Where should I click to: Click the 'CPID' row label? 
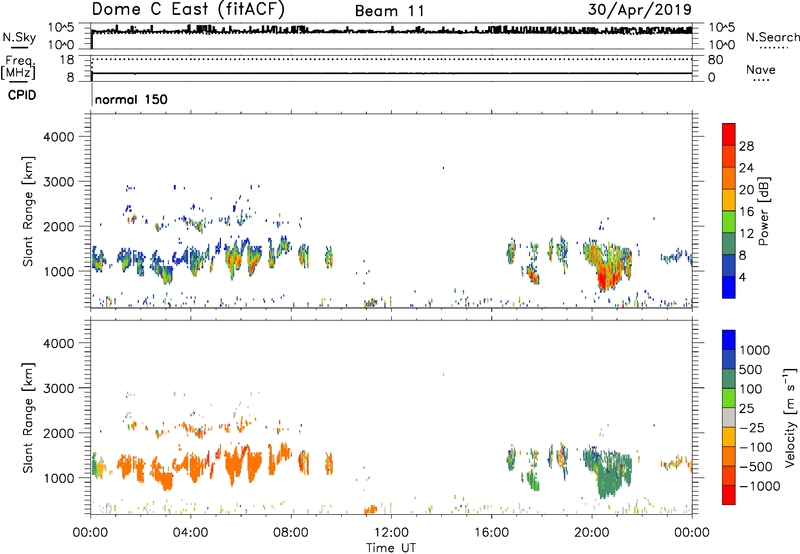click(x=21, y=95)
